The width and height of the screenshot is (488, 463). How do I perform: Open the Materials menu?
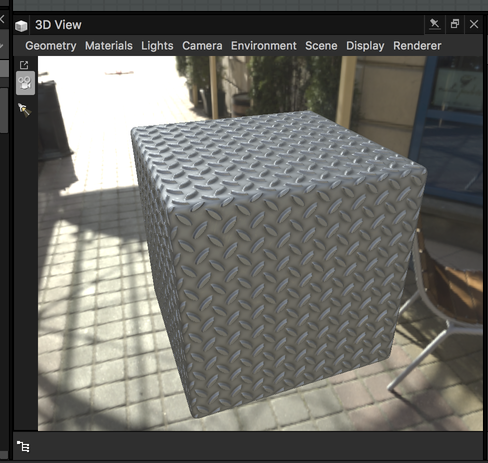109,46
